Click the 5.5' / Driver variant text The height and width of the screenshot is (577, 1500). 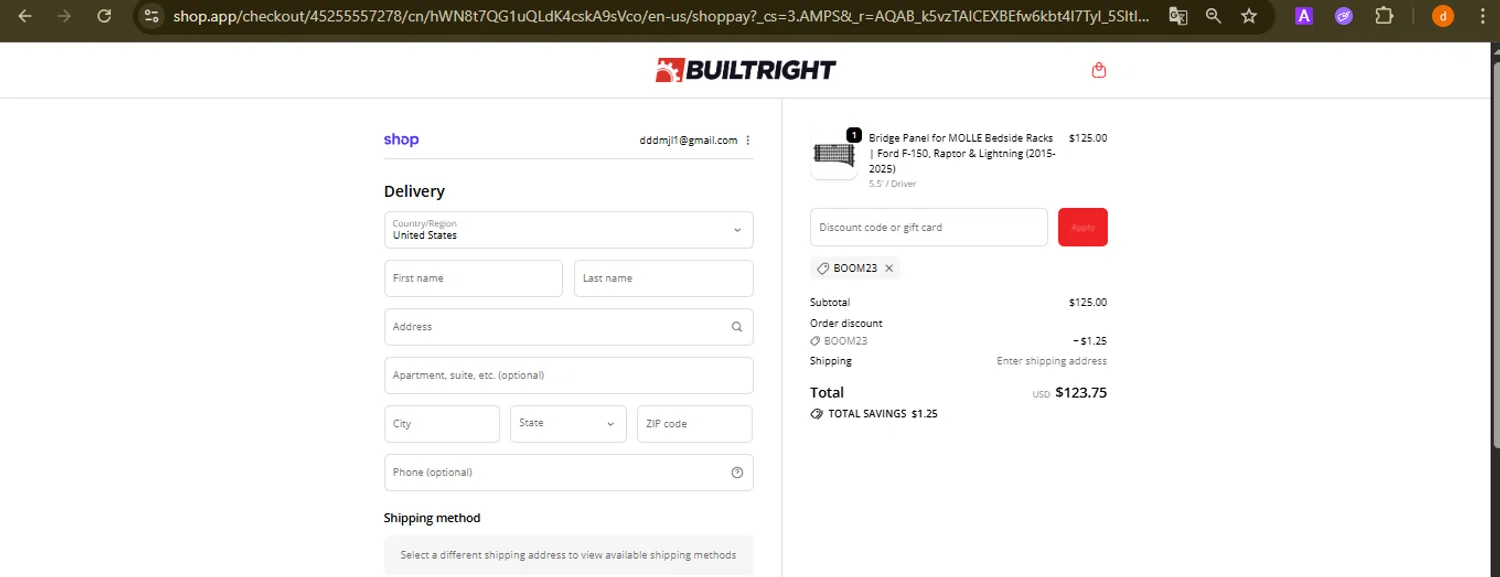pyautogui.click(x=893, y=184)
